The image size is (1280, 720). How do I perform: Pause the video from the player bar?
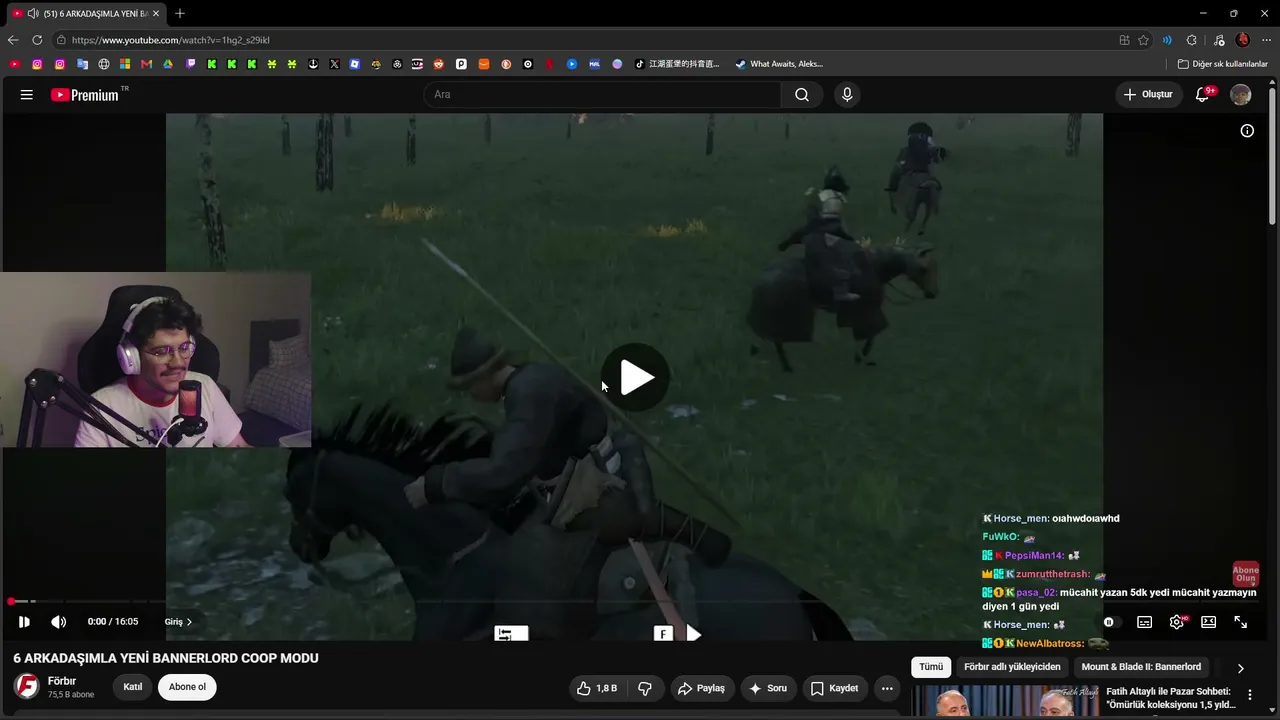tap(24, 622)
